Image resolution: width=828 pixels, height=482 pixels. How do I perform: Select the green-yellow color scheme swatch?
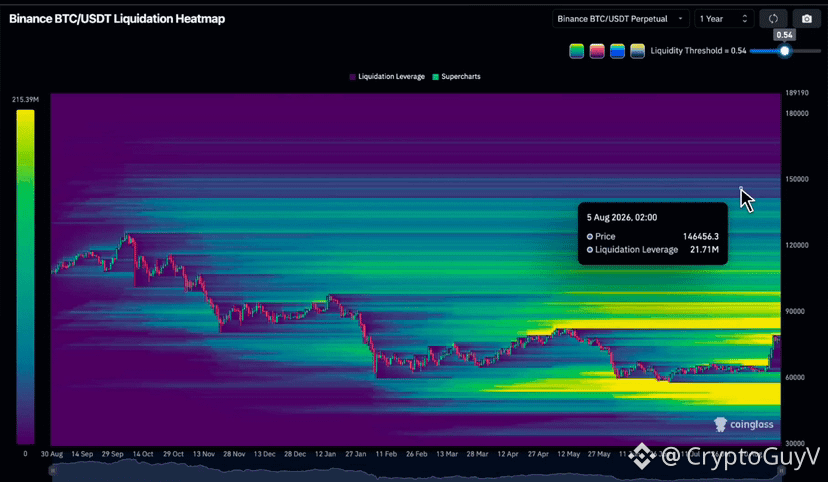tap(577, 51)
